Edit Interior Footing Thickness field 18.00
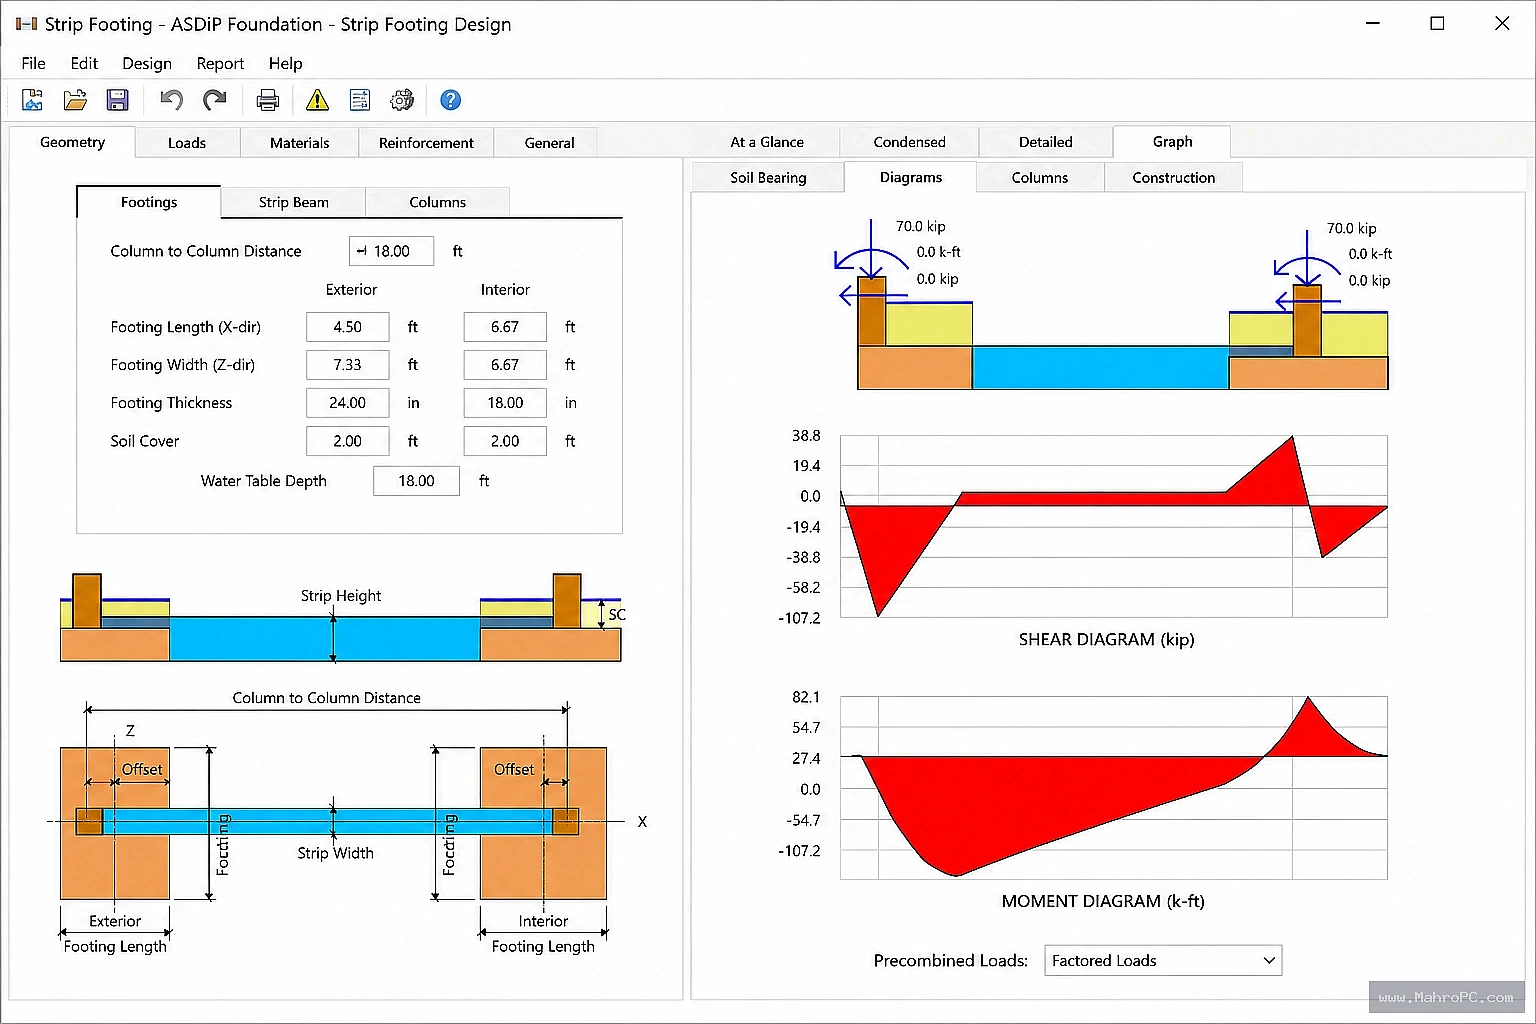Screen dimensions: 1536x1024 pyautogui.click(x=505, y=403)
